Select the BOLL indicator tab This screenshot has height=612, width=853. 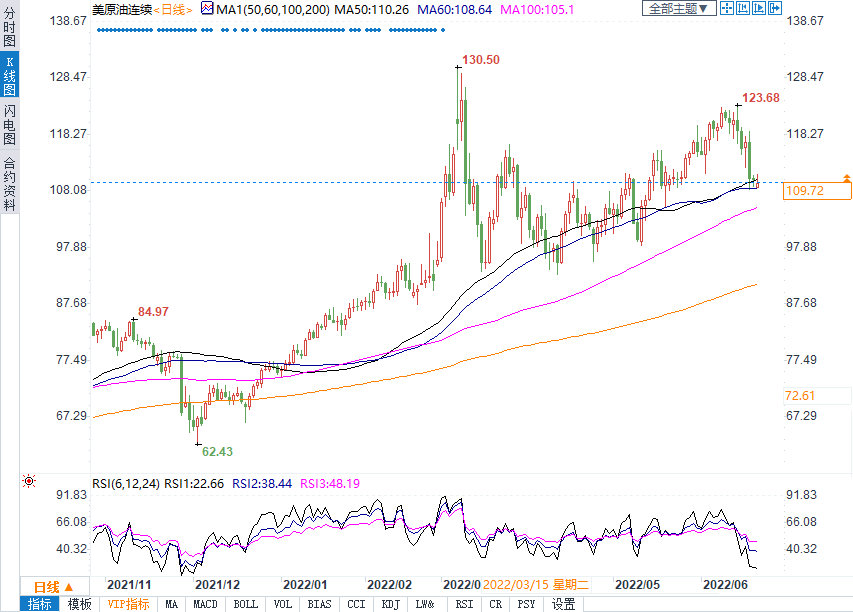point(245,604)
